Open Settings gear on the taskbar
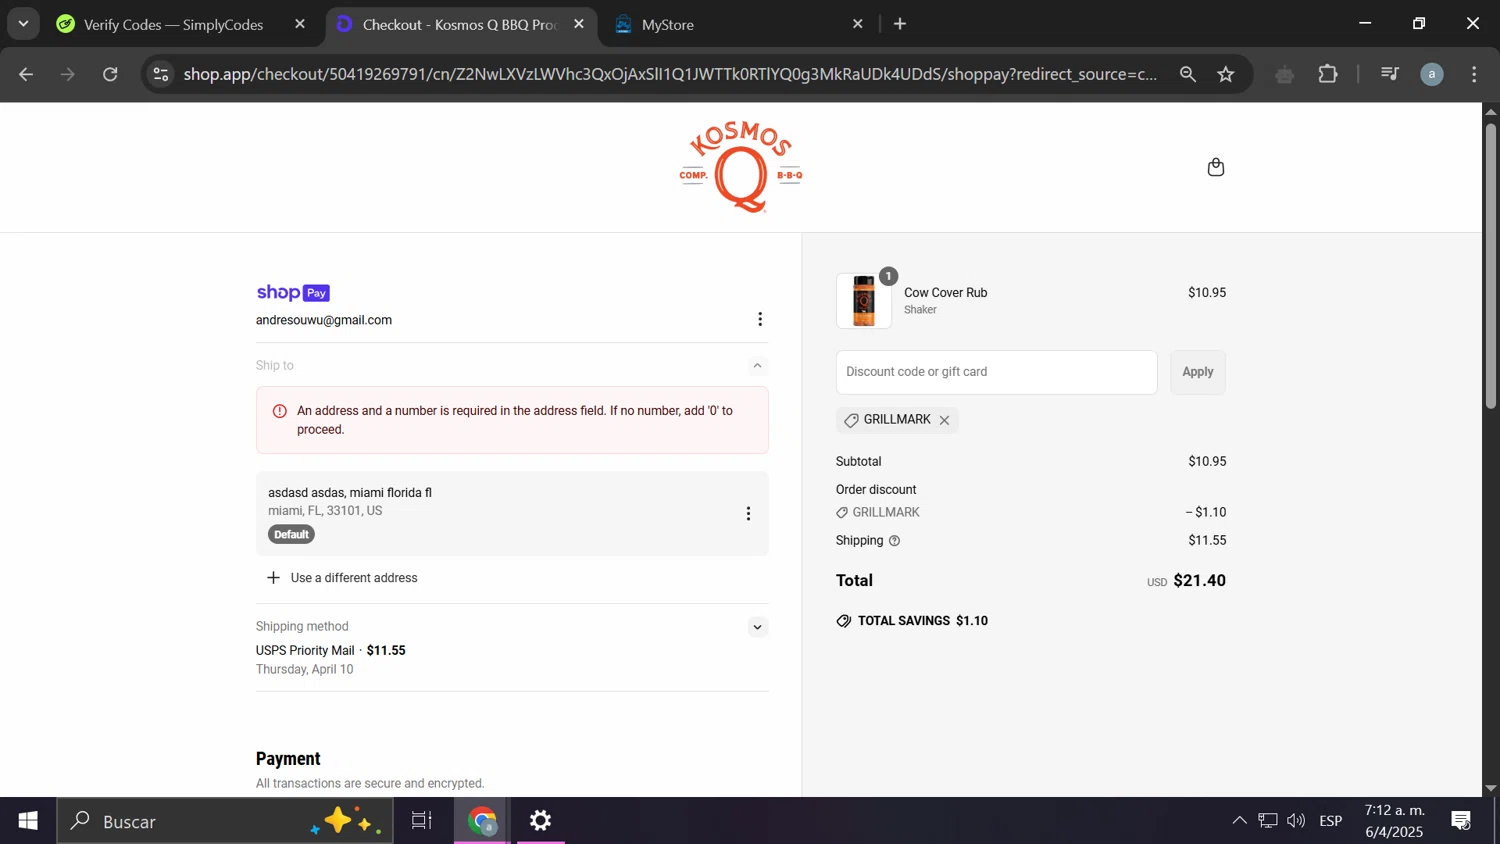This screenshot has height=844, width=1500. coord(541,821)
